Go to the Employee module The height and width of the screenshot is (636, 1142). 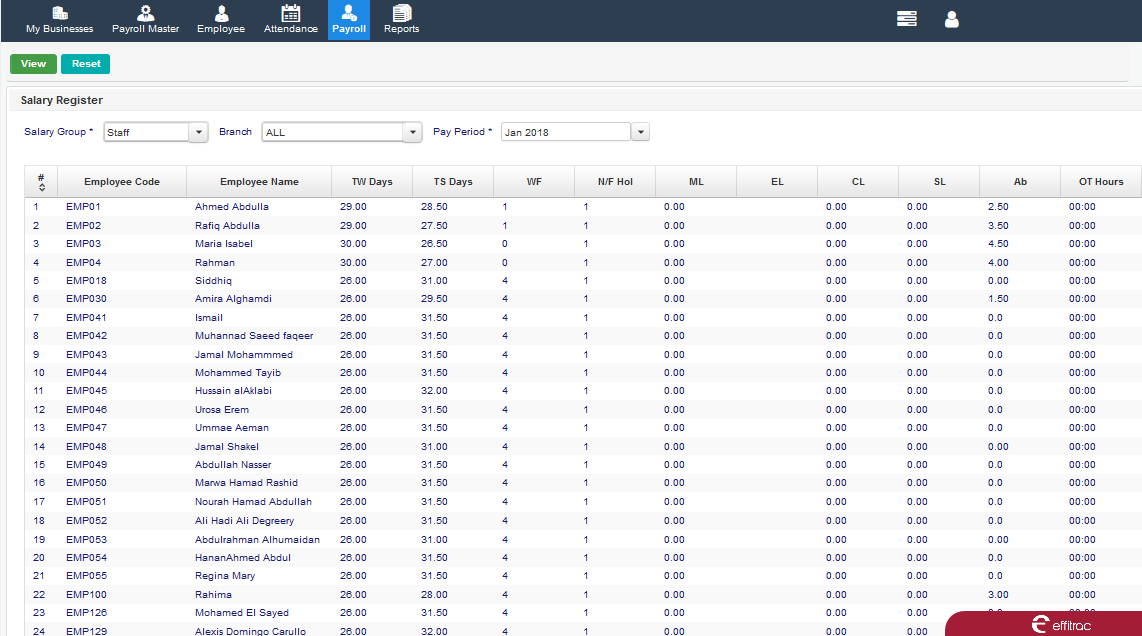coord(221,20)
